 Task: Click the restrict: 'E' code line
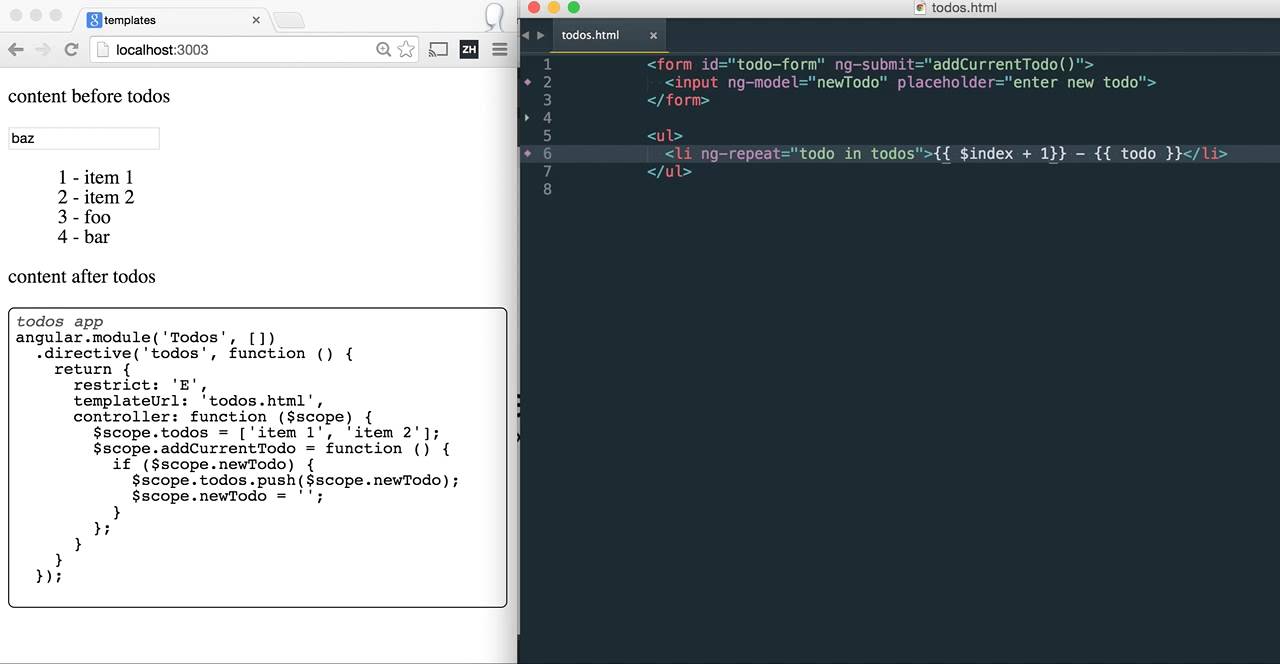pyautogui.click(x=141, y=385)
